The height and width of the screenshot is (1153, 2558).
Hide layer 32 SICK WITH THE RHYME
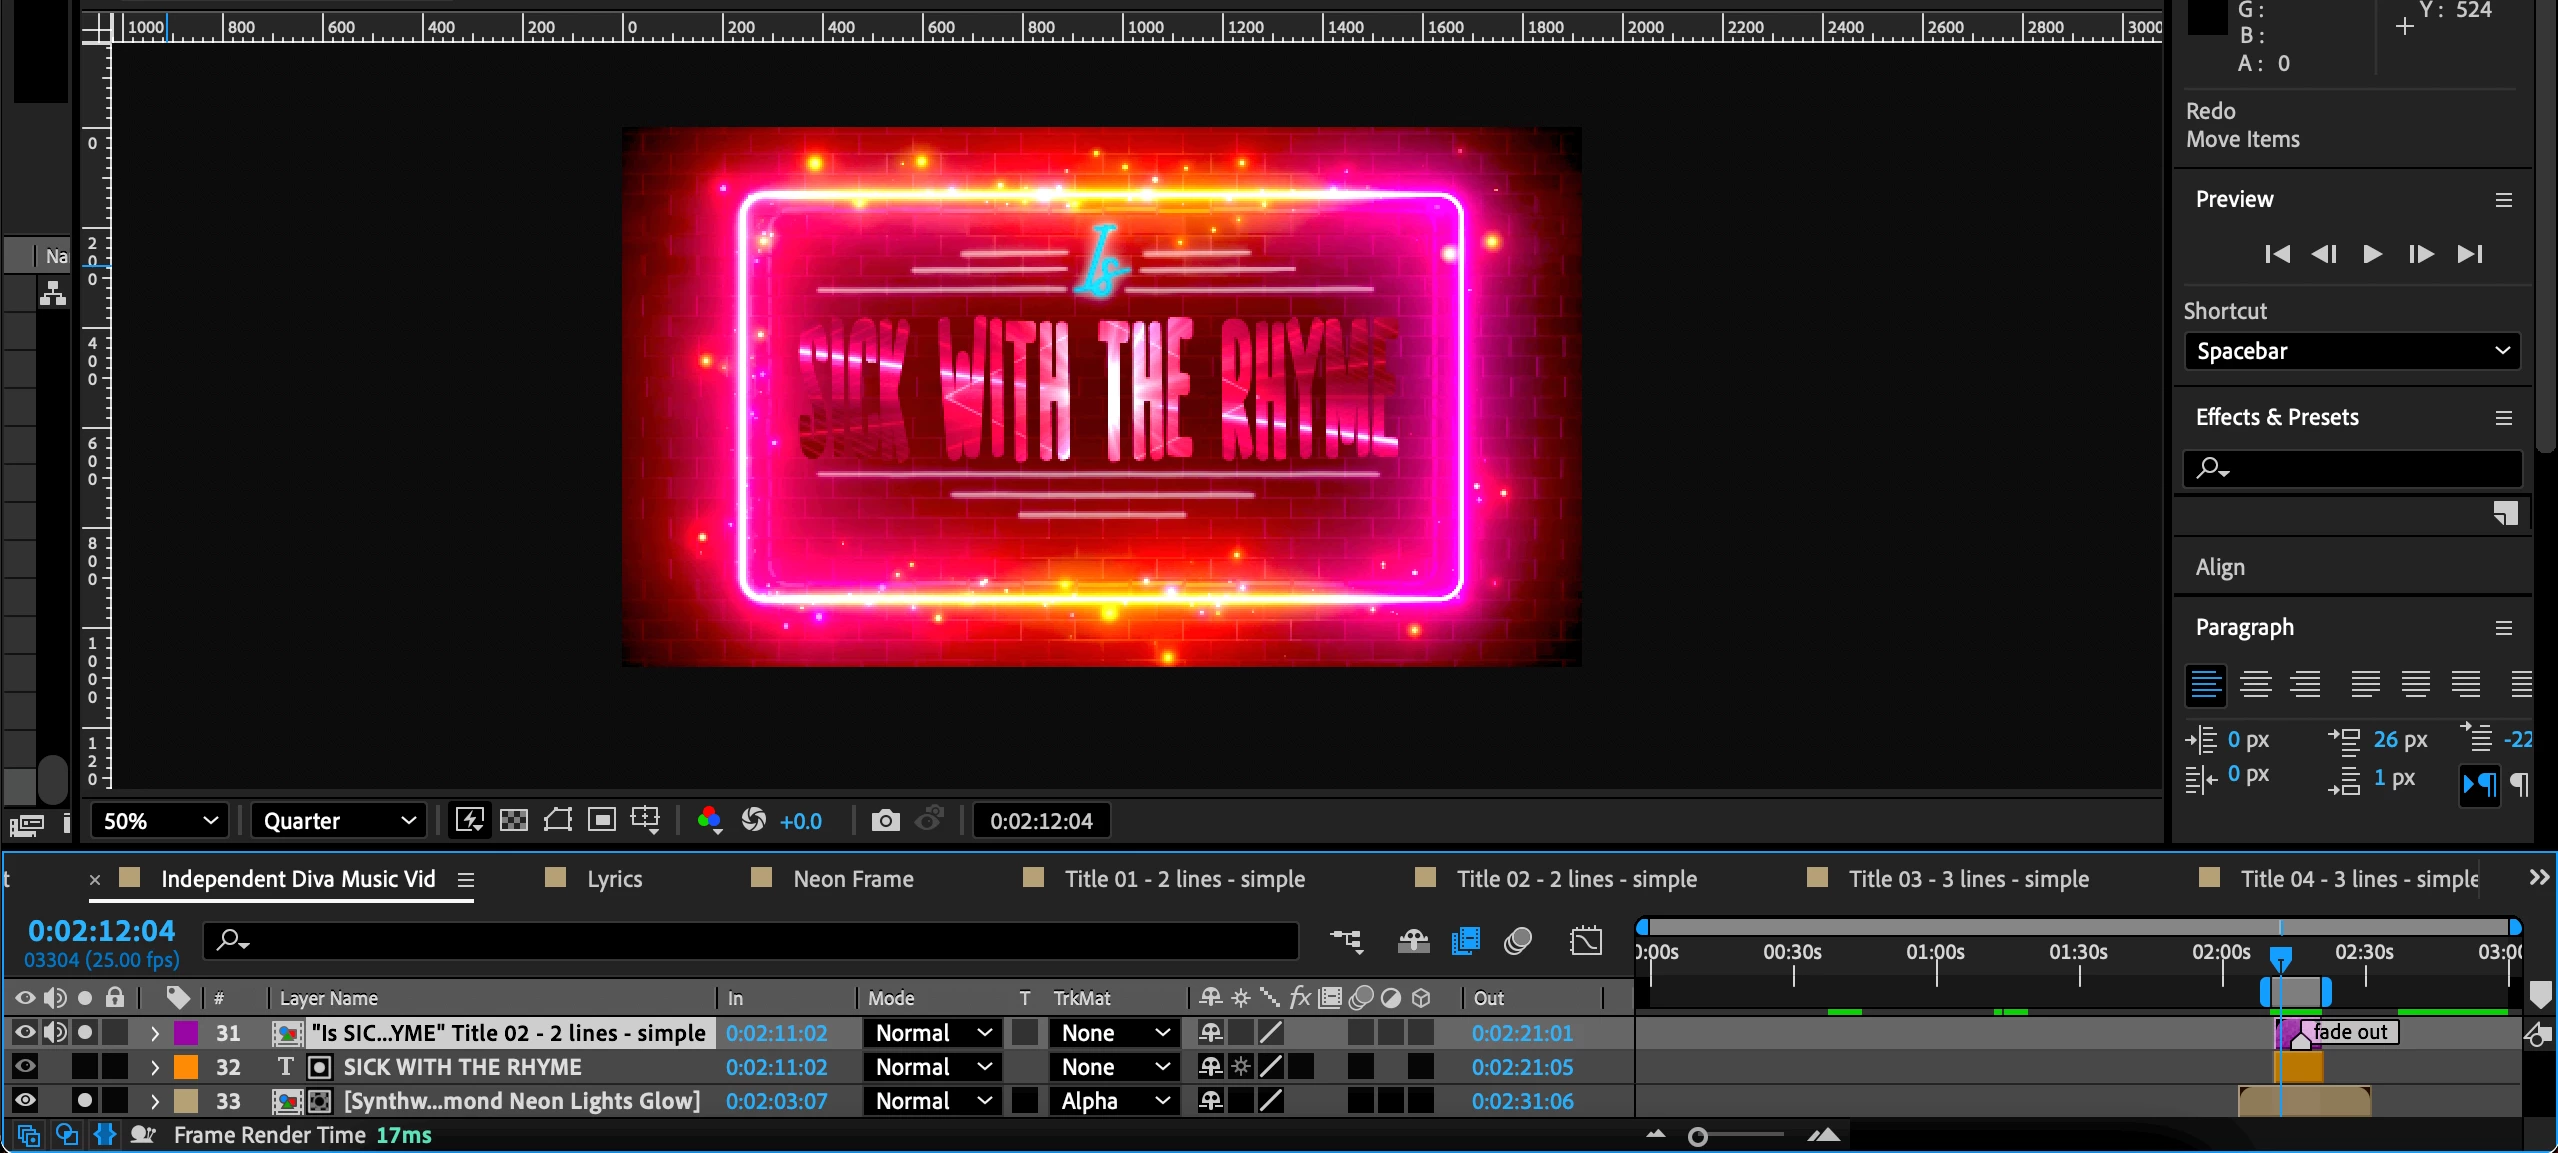pyautogui.click(x=25, y=1067)
